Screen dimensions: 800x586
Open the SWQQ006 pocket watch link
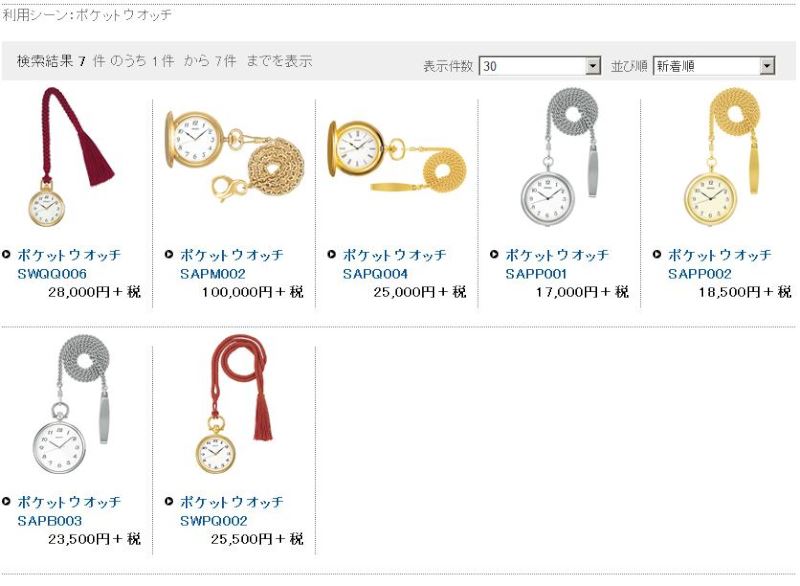(69, 264)
